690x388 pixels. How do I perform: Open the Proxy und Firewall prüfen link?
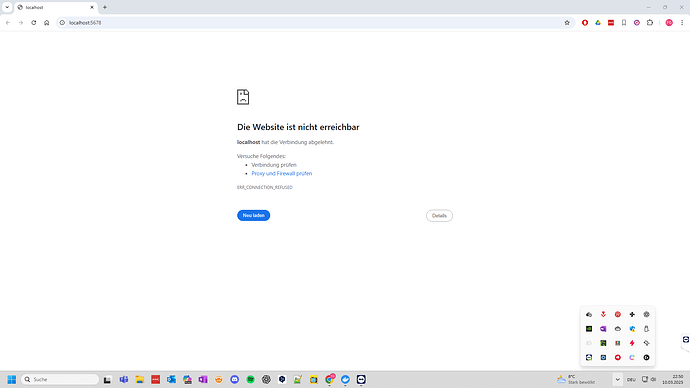pyautogui.click(x=282, y=173)
